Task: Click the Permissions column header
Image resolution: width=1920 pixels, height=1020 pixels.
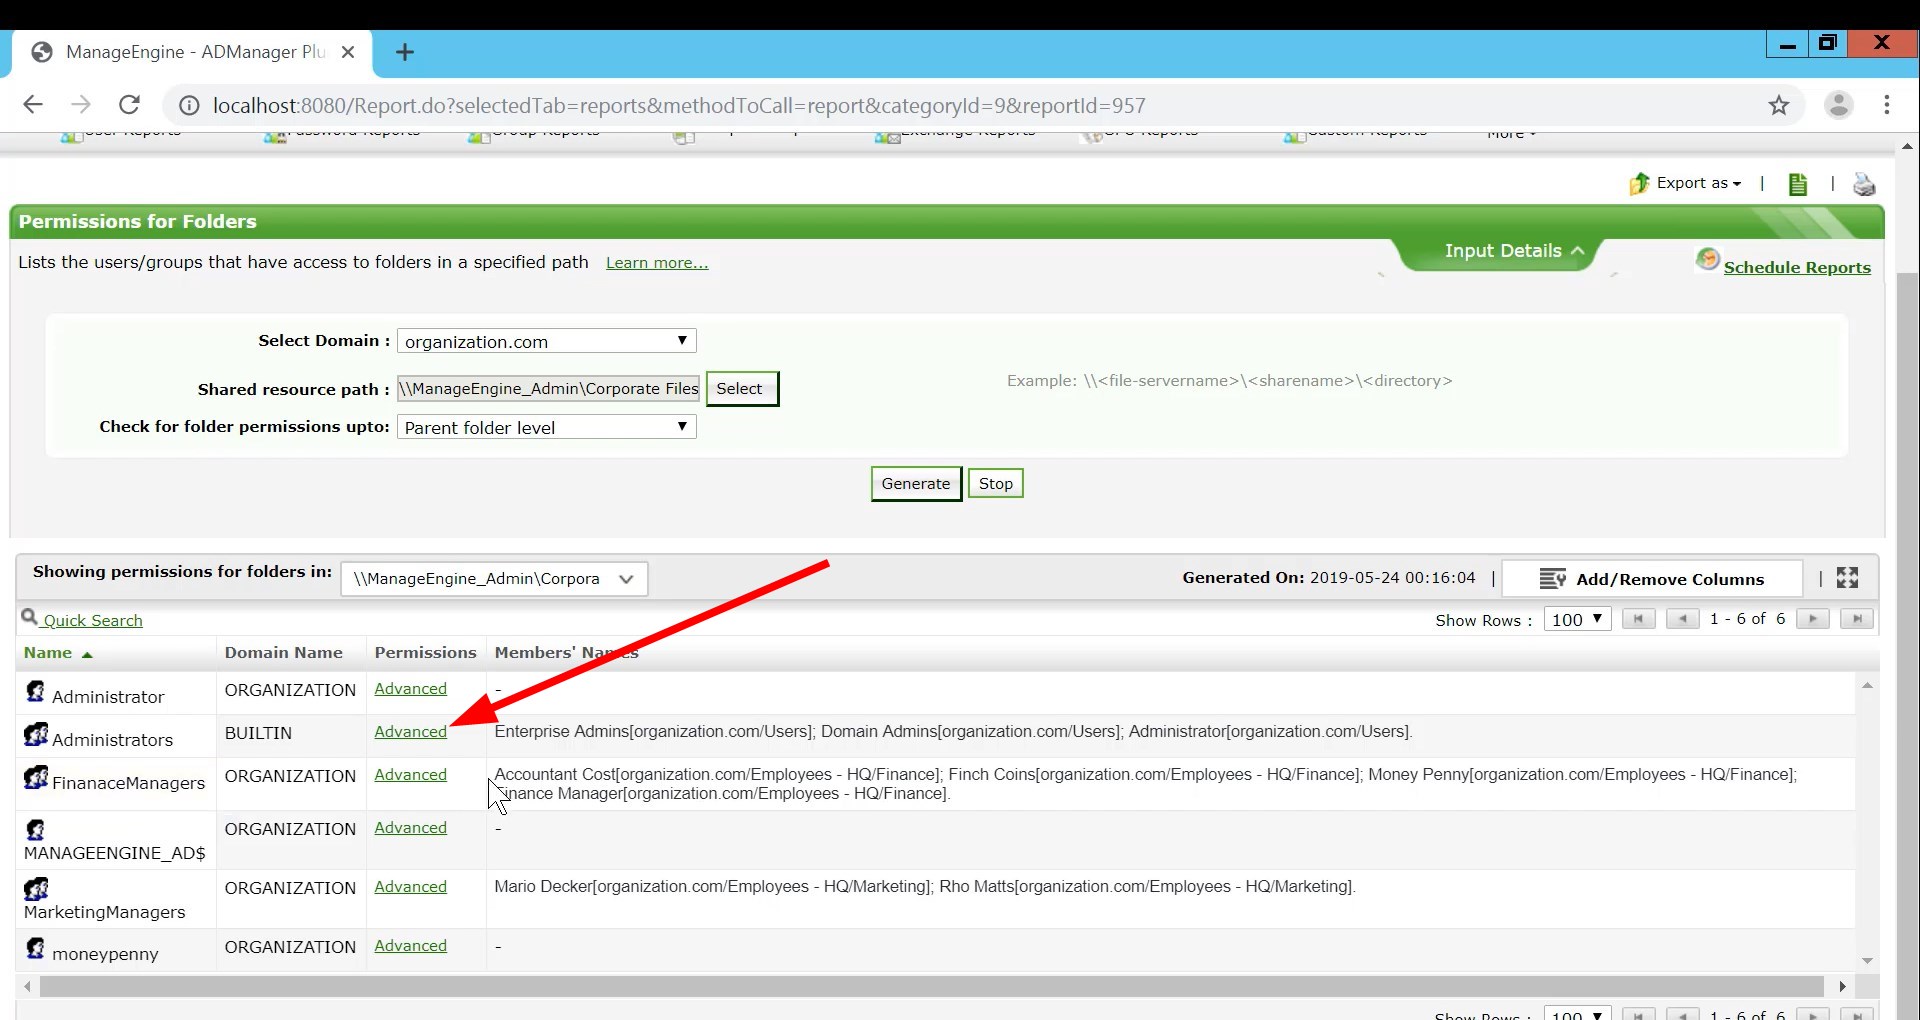Action: (425, 653)
